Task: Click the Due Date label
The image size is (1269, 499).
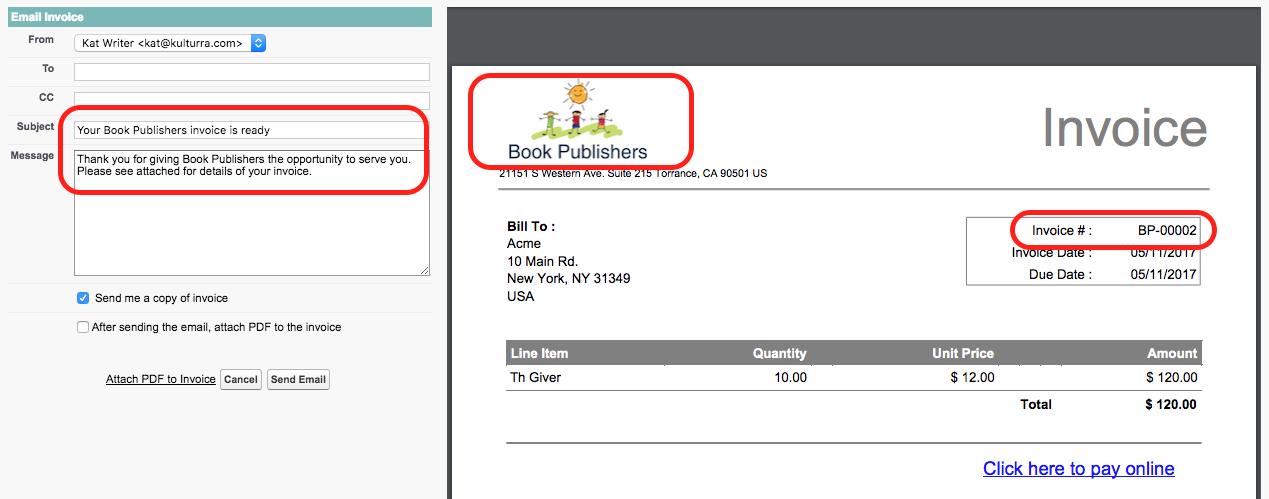Action: point(1060,274)
